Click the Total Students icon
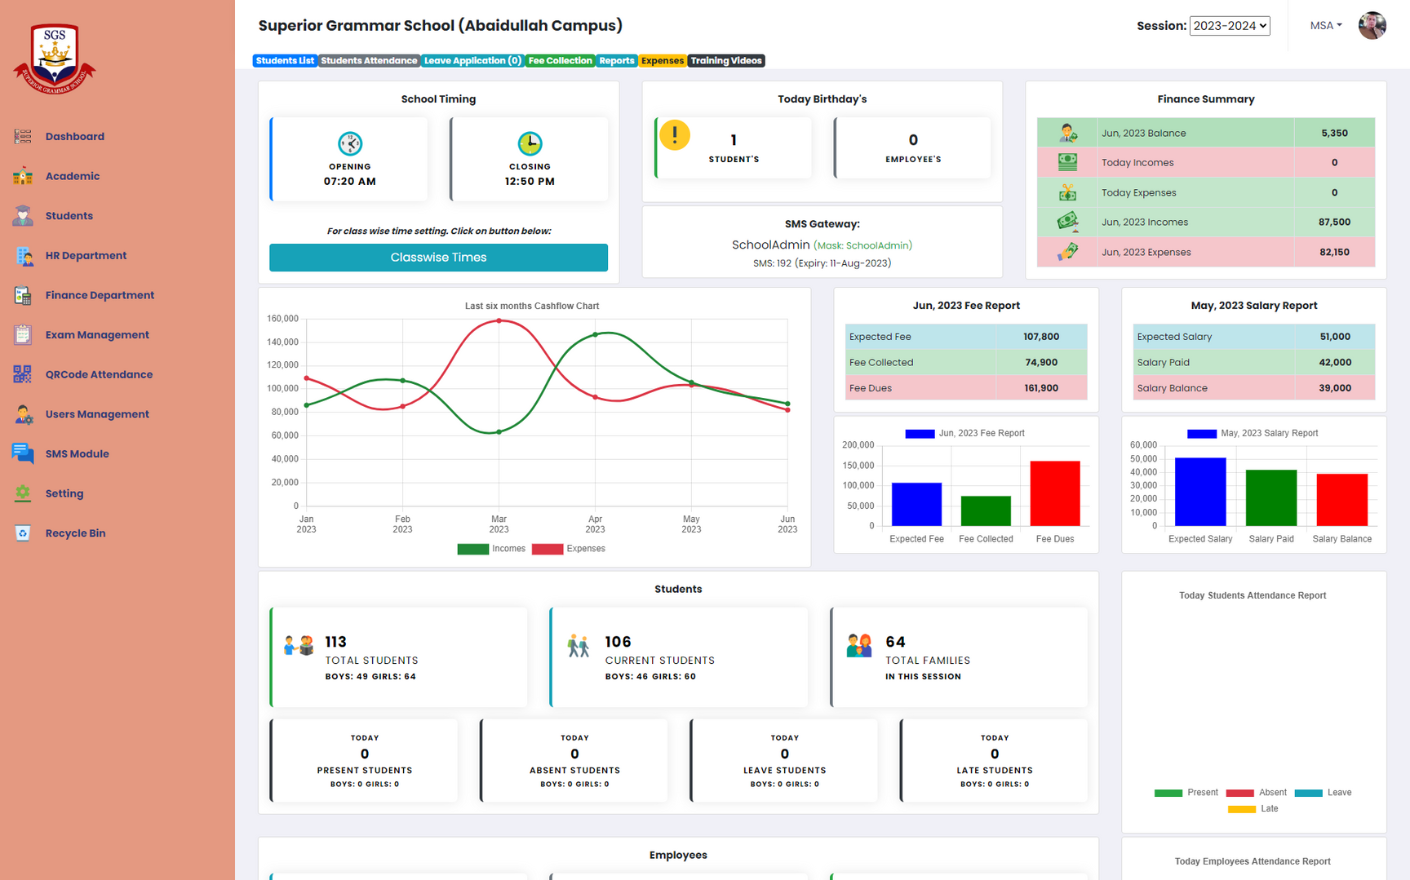This screenshot has height=880, width=1410. click(x=298, y=646)
